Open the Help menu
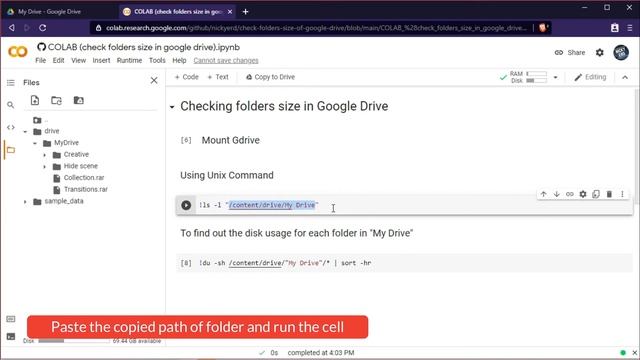Viewport: 640px width, 360px height. click(179, 60)
